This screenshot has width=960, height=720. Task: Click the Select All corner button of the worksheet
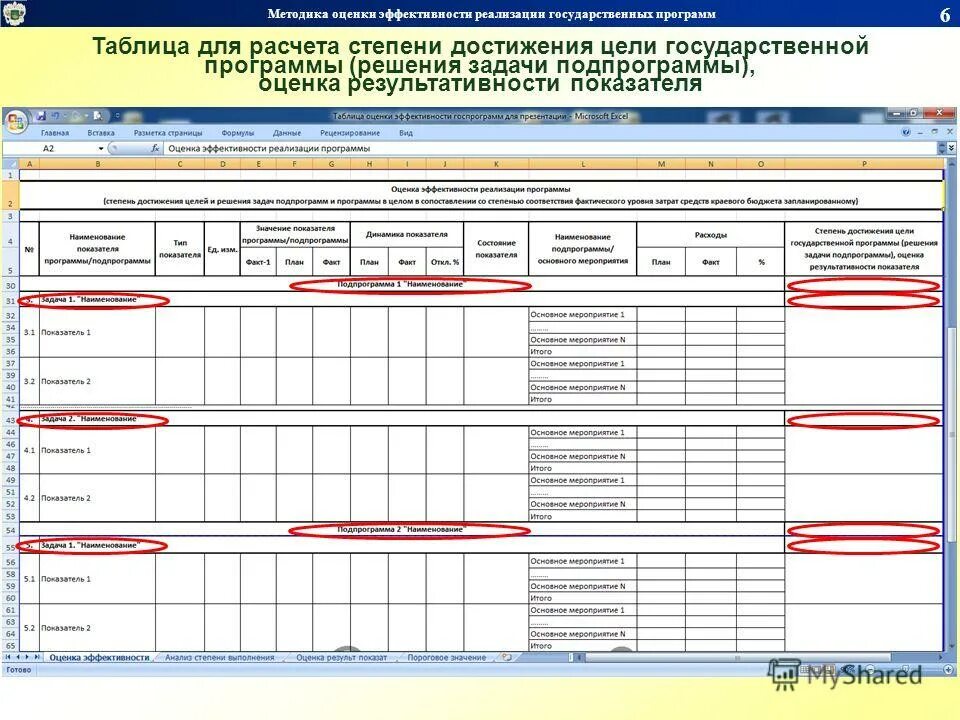pyautogui.click(x=11, y=163)
